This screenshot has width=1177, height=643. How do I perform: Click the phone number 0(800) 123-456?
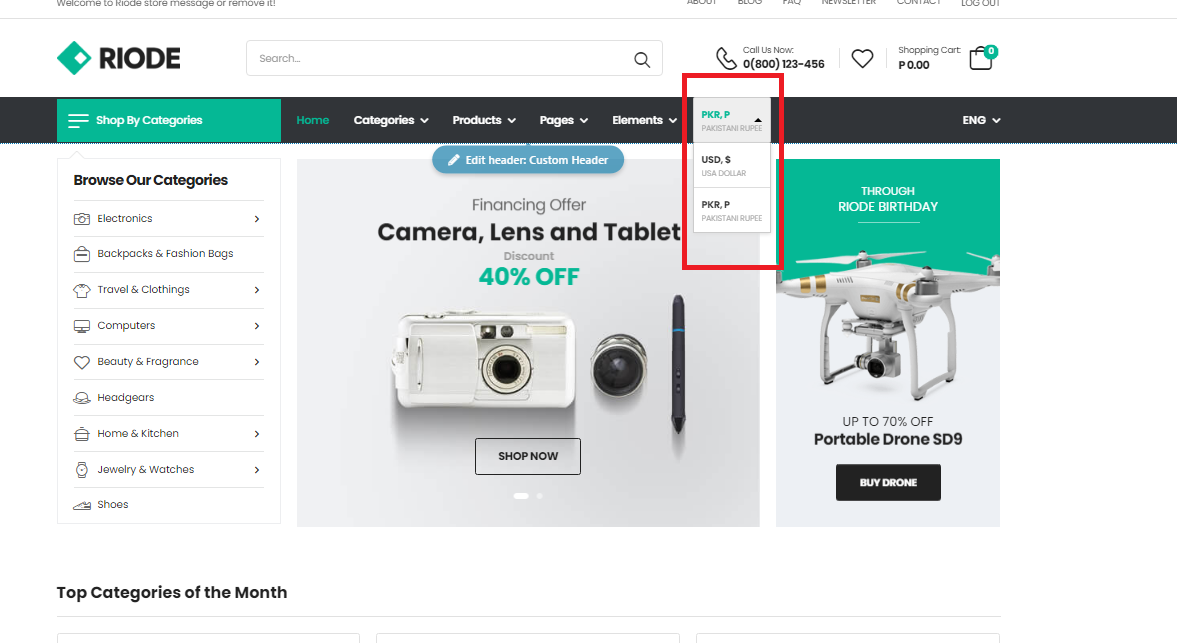784,65
